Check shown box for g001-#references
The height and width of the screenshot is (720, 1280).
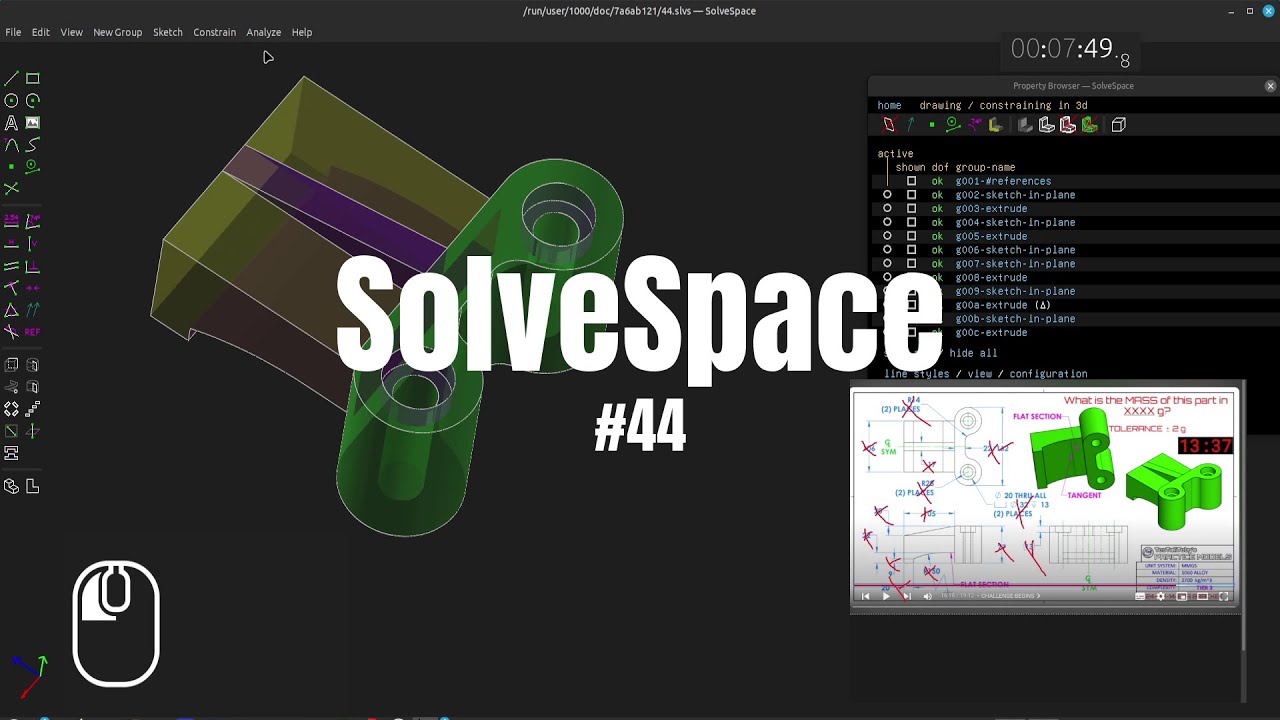pos(911,181)
